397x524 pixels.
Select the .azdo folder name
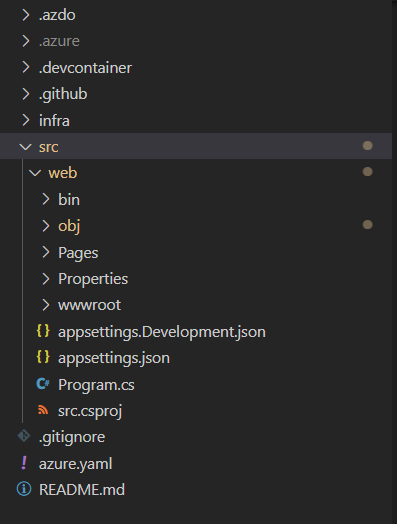pos(57,15)
